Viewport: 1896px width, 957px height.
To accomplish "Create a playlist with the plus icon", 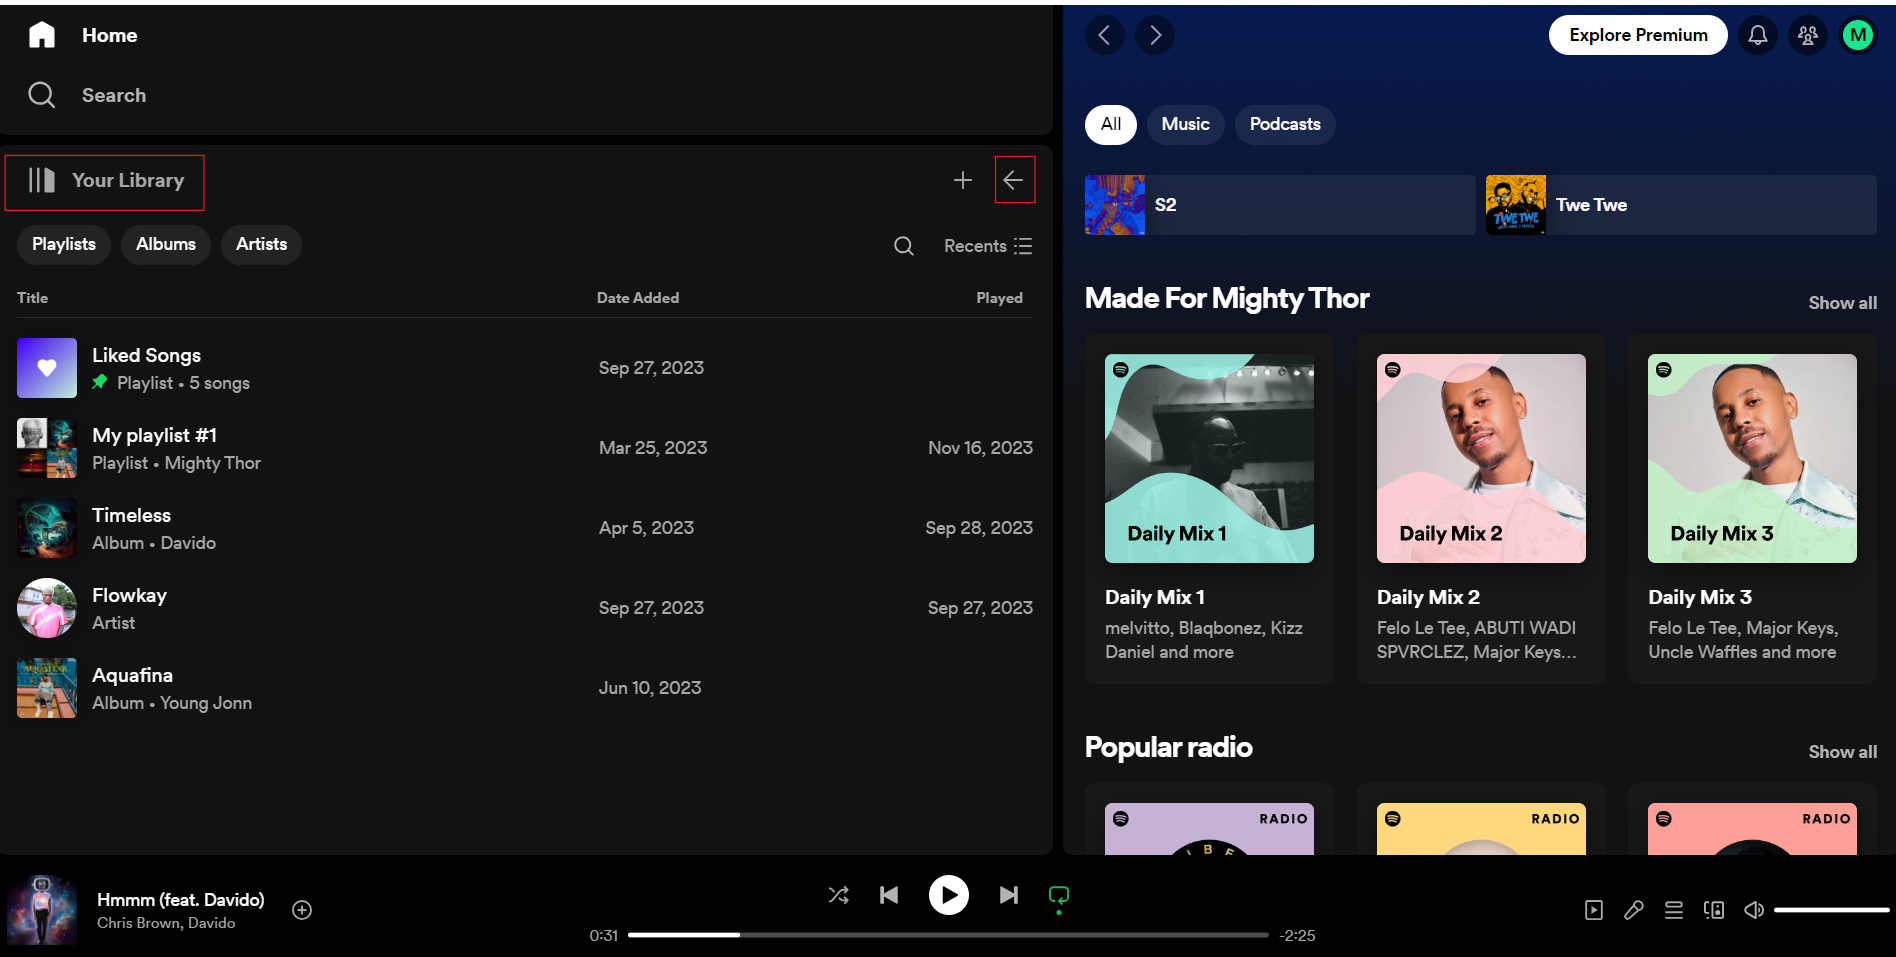I will coord(962,180).
